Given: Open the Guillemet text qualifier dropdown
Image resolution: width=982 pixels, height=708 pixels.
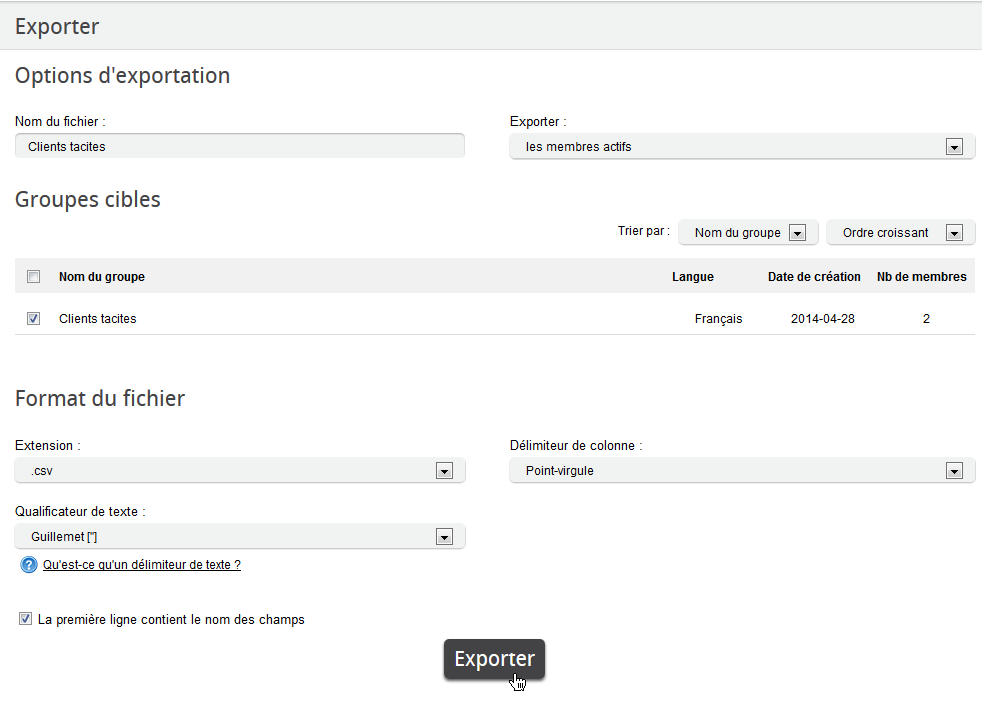Looking at the screenshot, I should coord(240,537).
